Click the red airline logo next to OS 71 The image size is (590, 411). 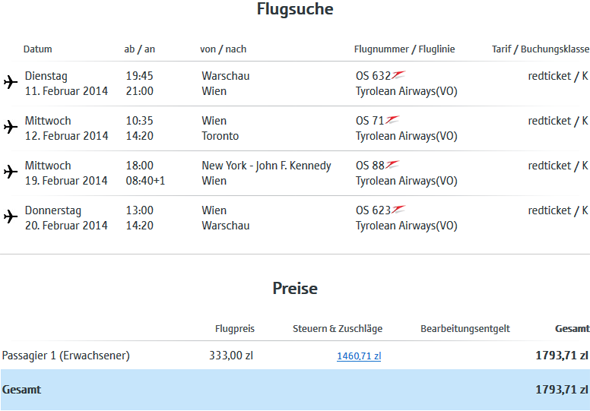392,120
